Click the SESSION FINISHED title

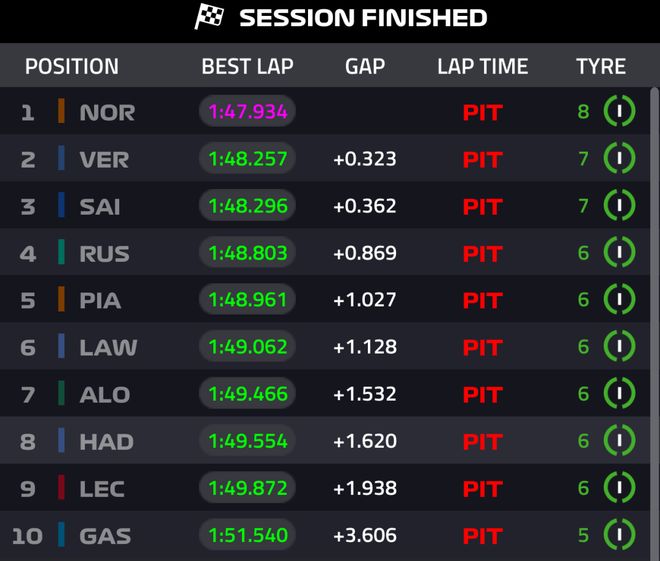pyautogui.click(x=363, y=18)
